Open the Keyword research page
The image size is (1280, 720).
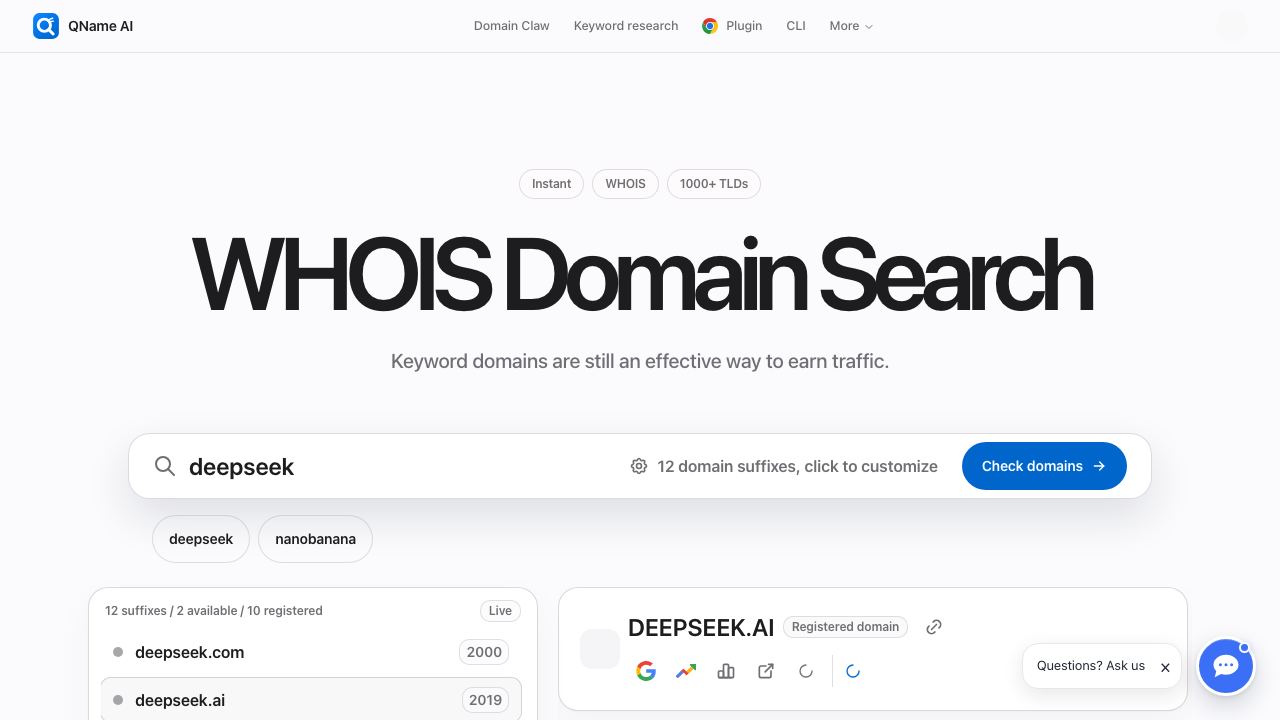[626, 26]
